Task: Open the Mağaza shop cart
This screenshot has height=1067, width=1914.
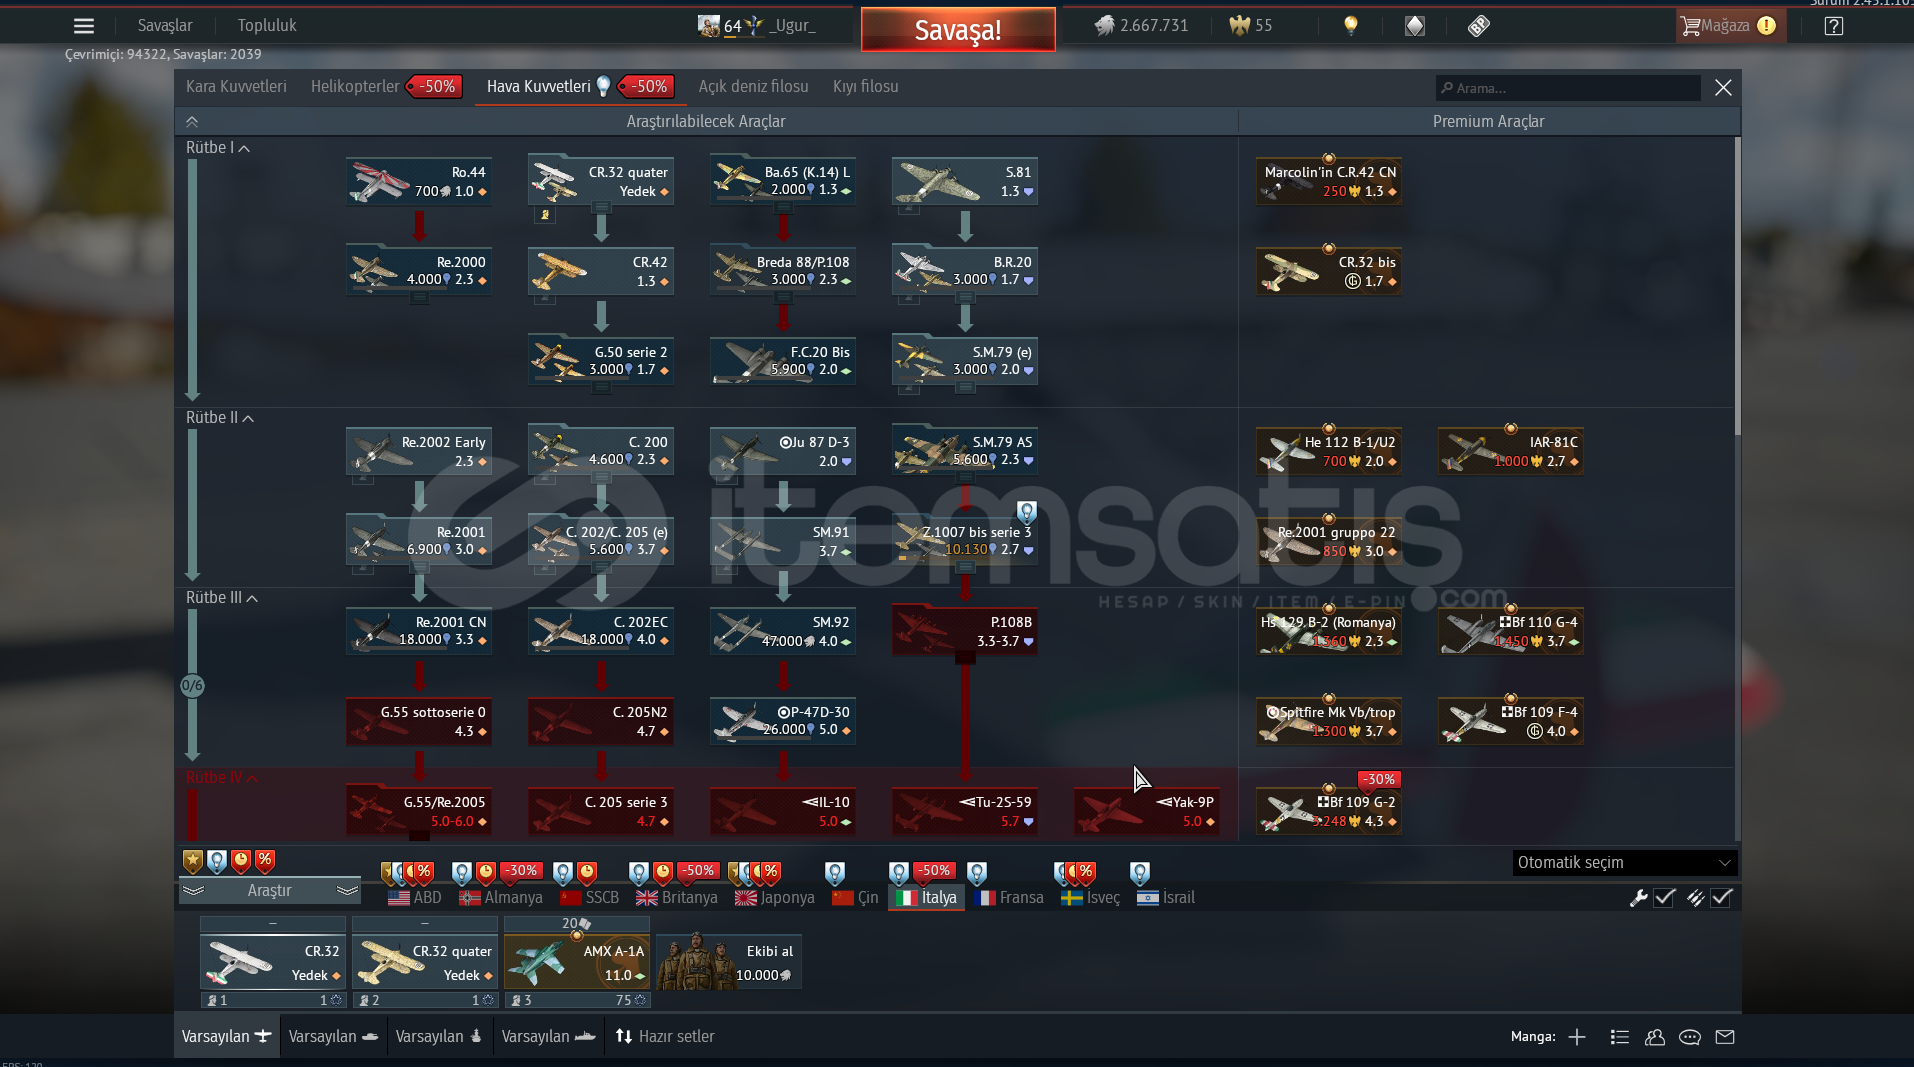Action: tap(1730, 26)
